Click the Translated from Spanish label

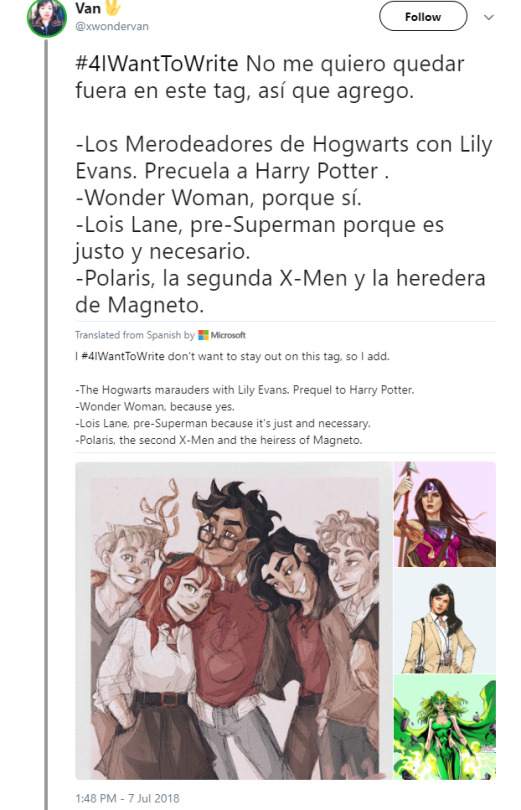point(135,335)
